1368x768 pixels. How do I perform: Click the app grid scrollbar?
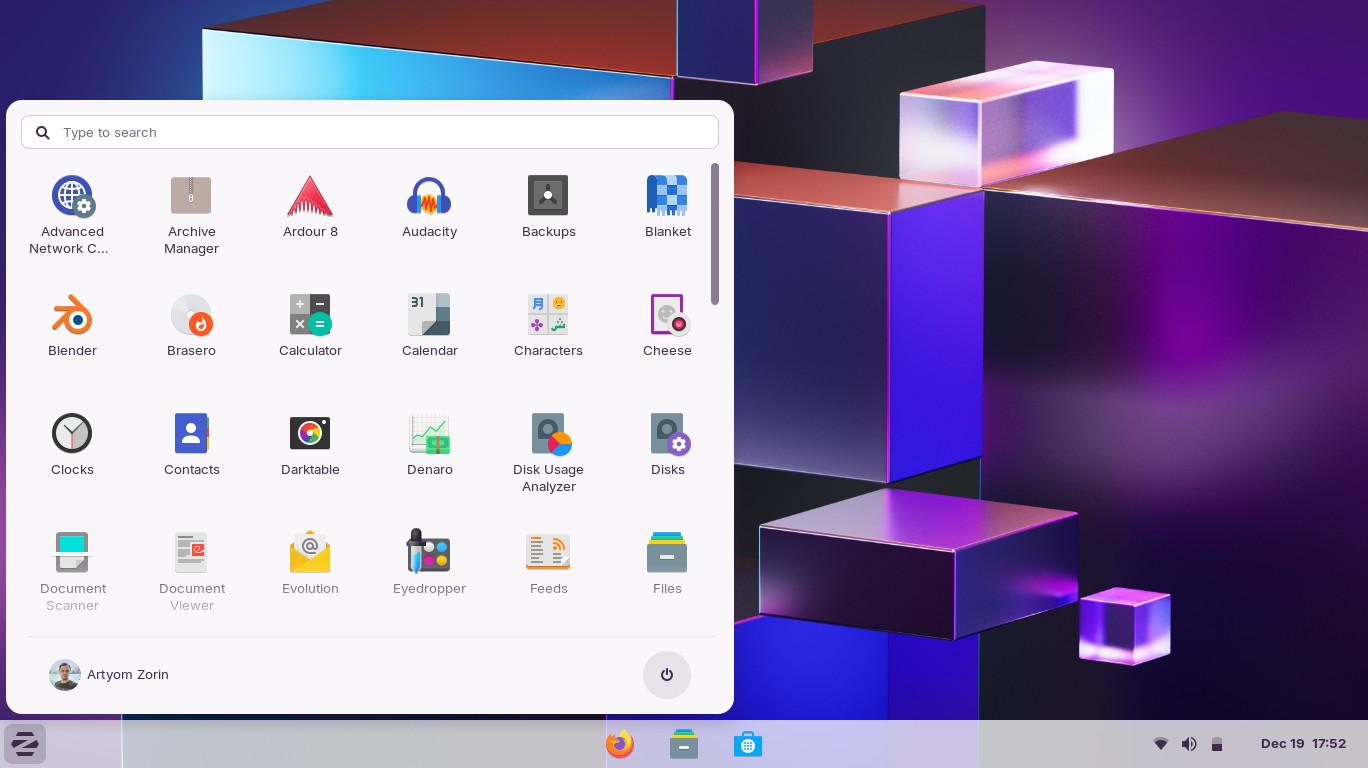click(x=715, y=234)
